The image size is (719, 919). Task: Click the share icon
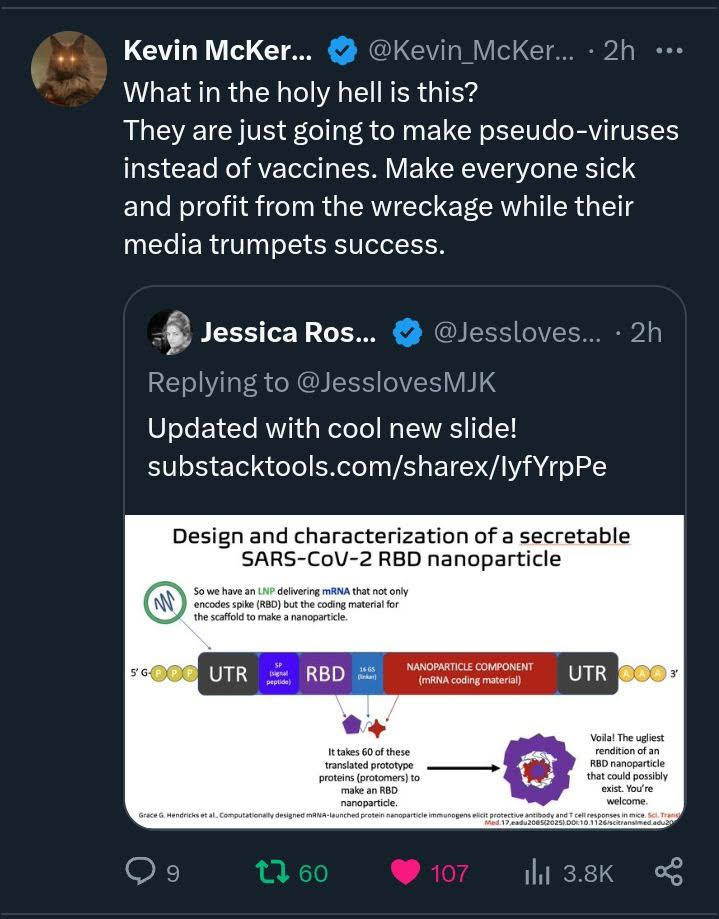point(668,872)
